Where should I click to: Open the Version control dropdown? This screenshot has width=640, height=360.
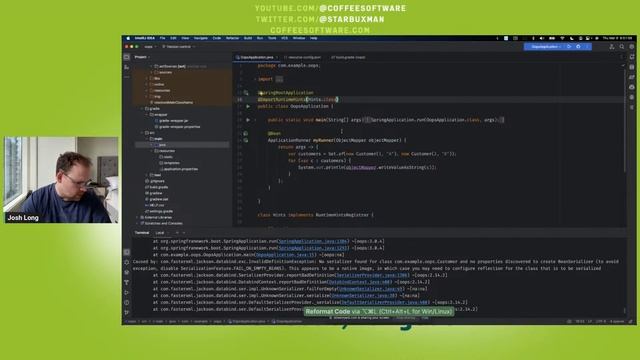(x=179, y=47)
